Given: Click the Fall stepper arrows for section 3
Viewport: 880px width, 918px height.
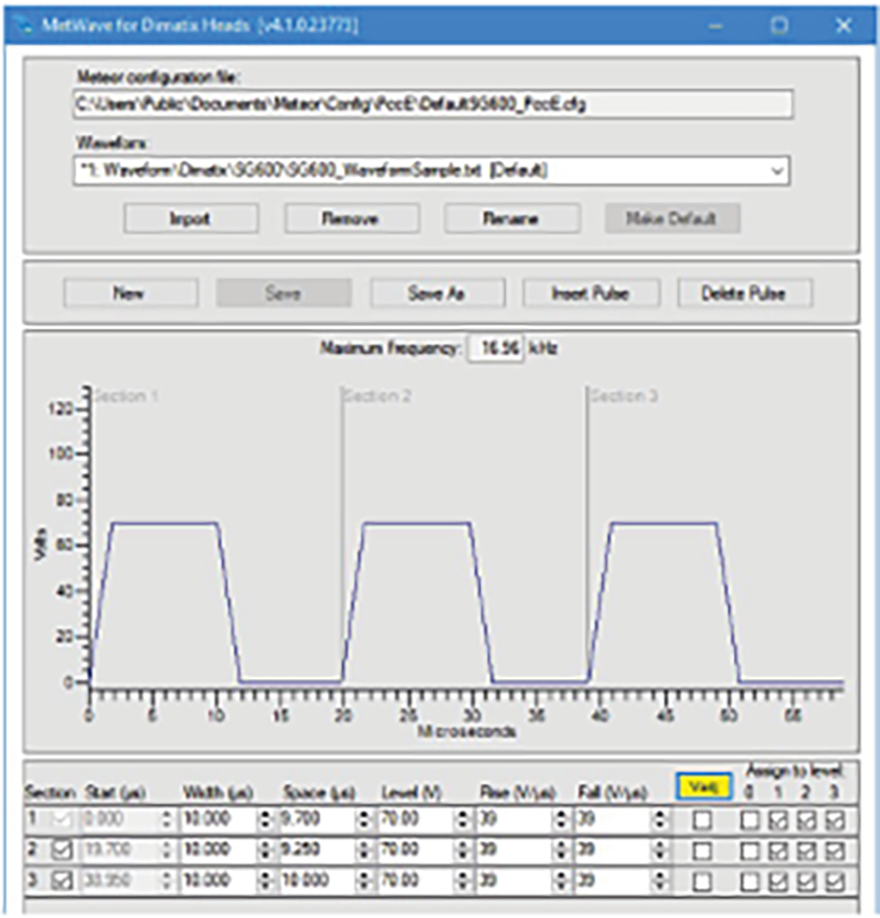Looking at the screenshot, I should coord(660,881).
